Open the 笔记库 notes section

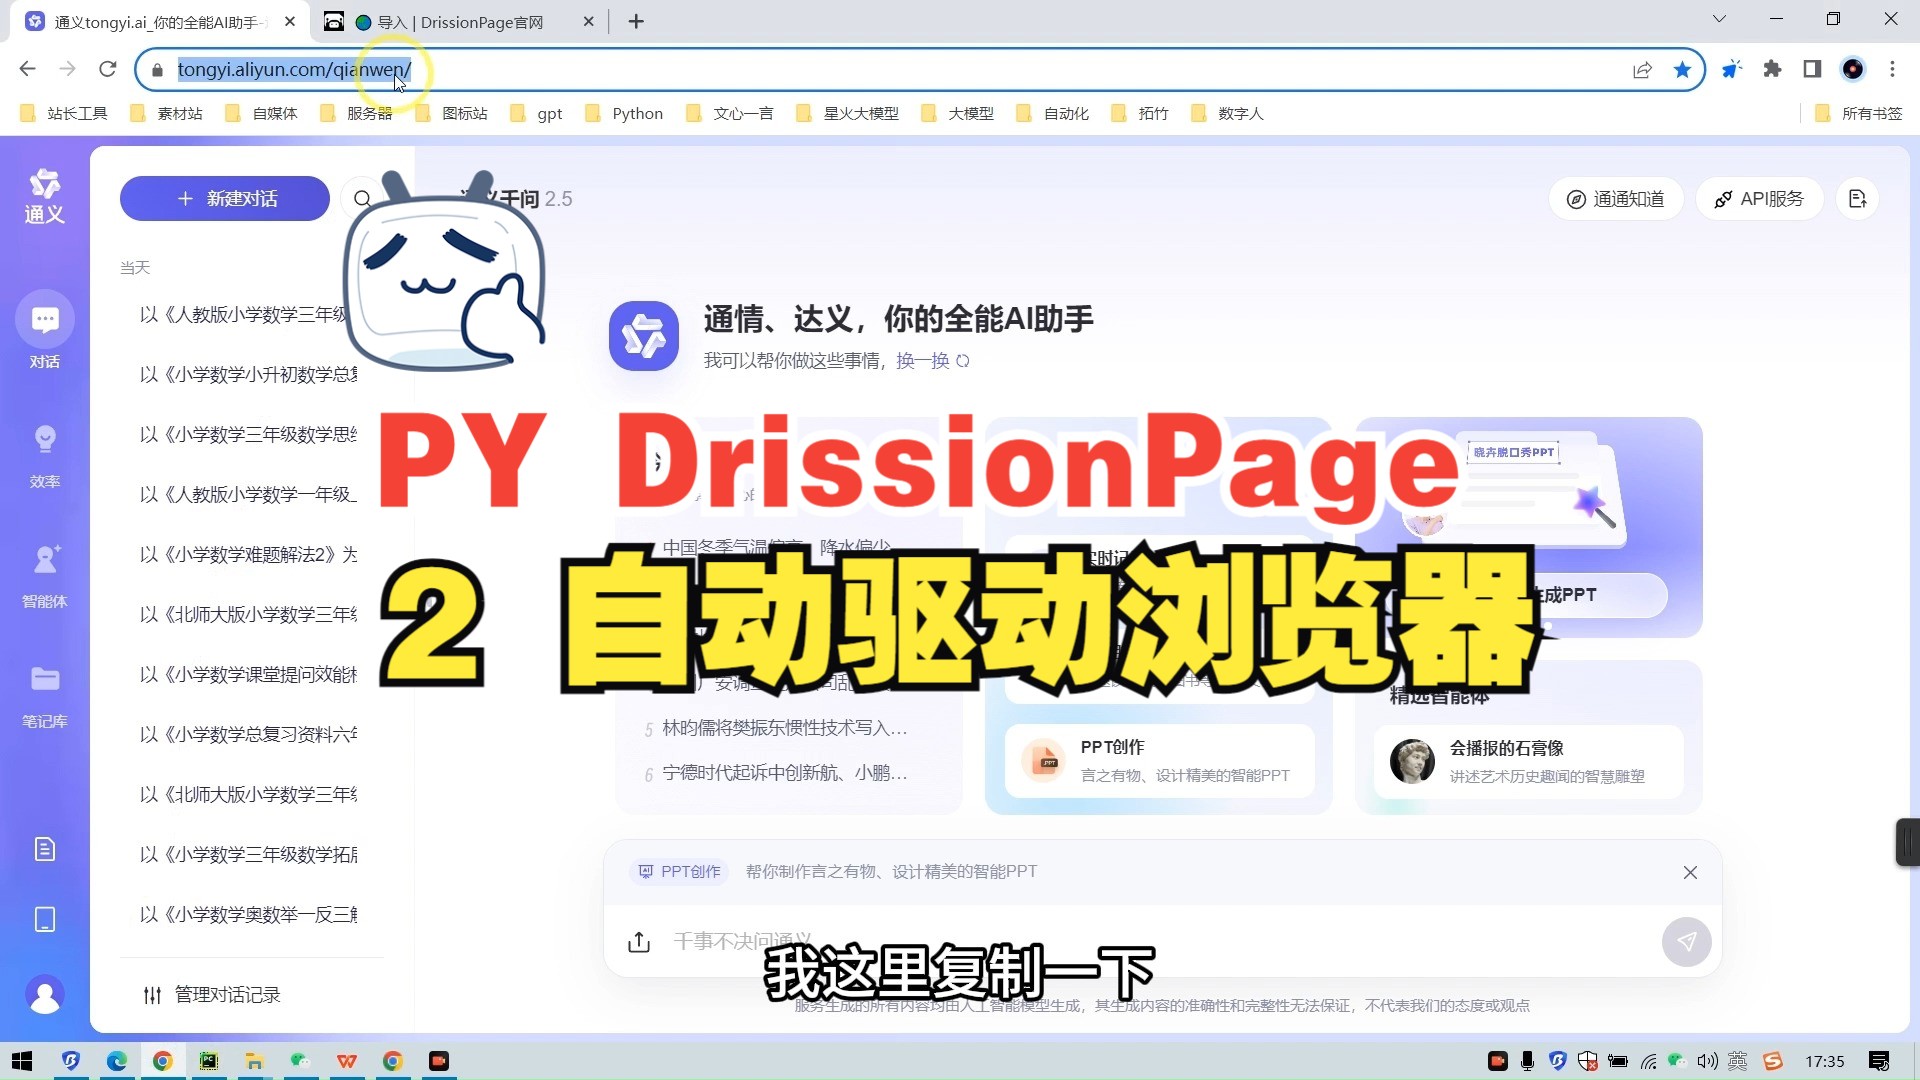coord(45,690)
